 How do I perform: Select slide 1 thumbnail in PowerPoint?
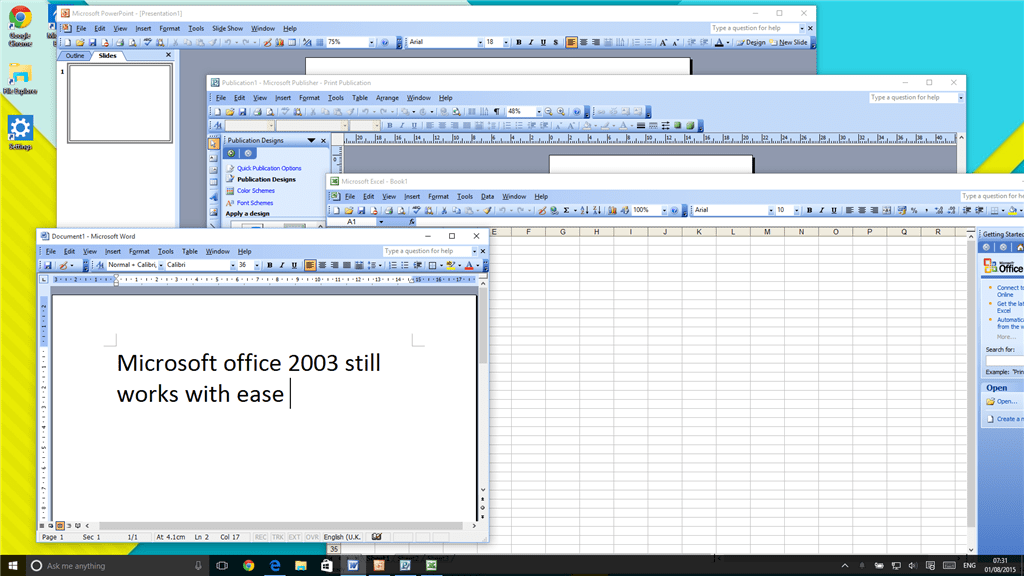click(x=120, y=103)
